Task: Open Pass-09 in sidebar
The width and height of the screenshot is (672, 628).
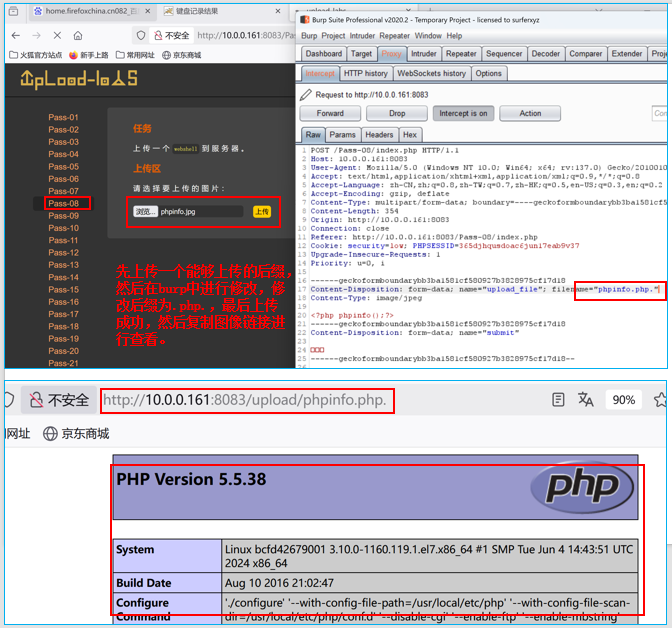Action: point(63,216)
